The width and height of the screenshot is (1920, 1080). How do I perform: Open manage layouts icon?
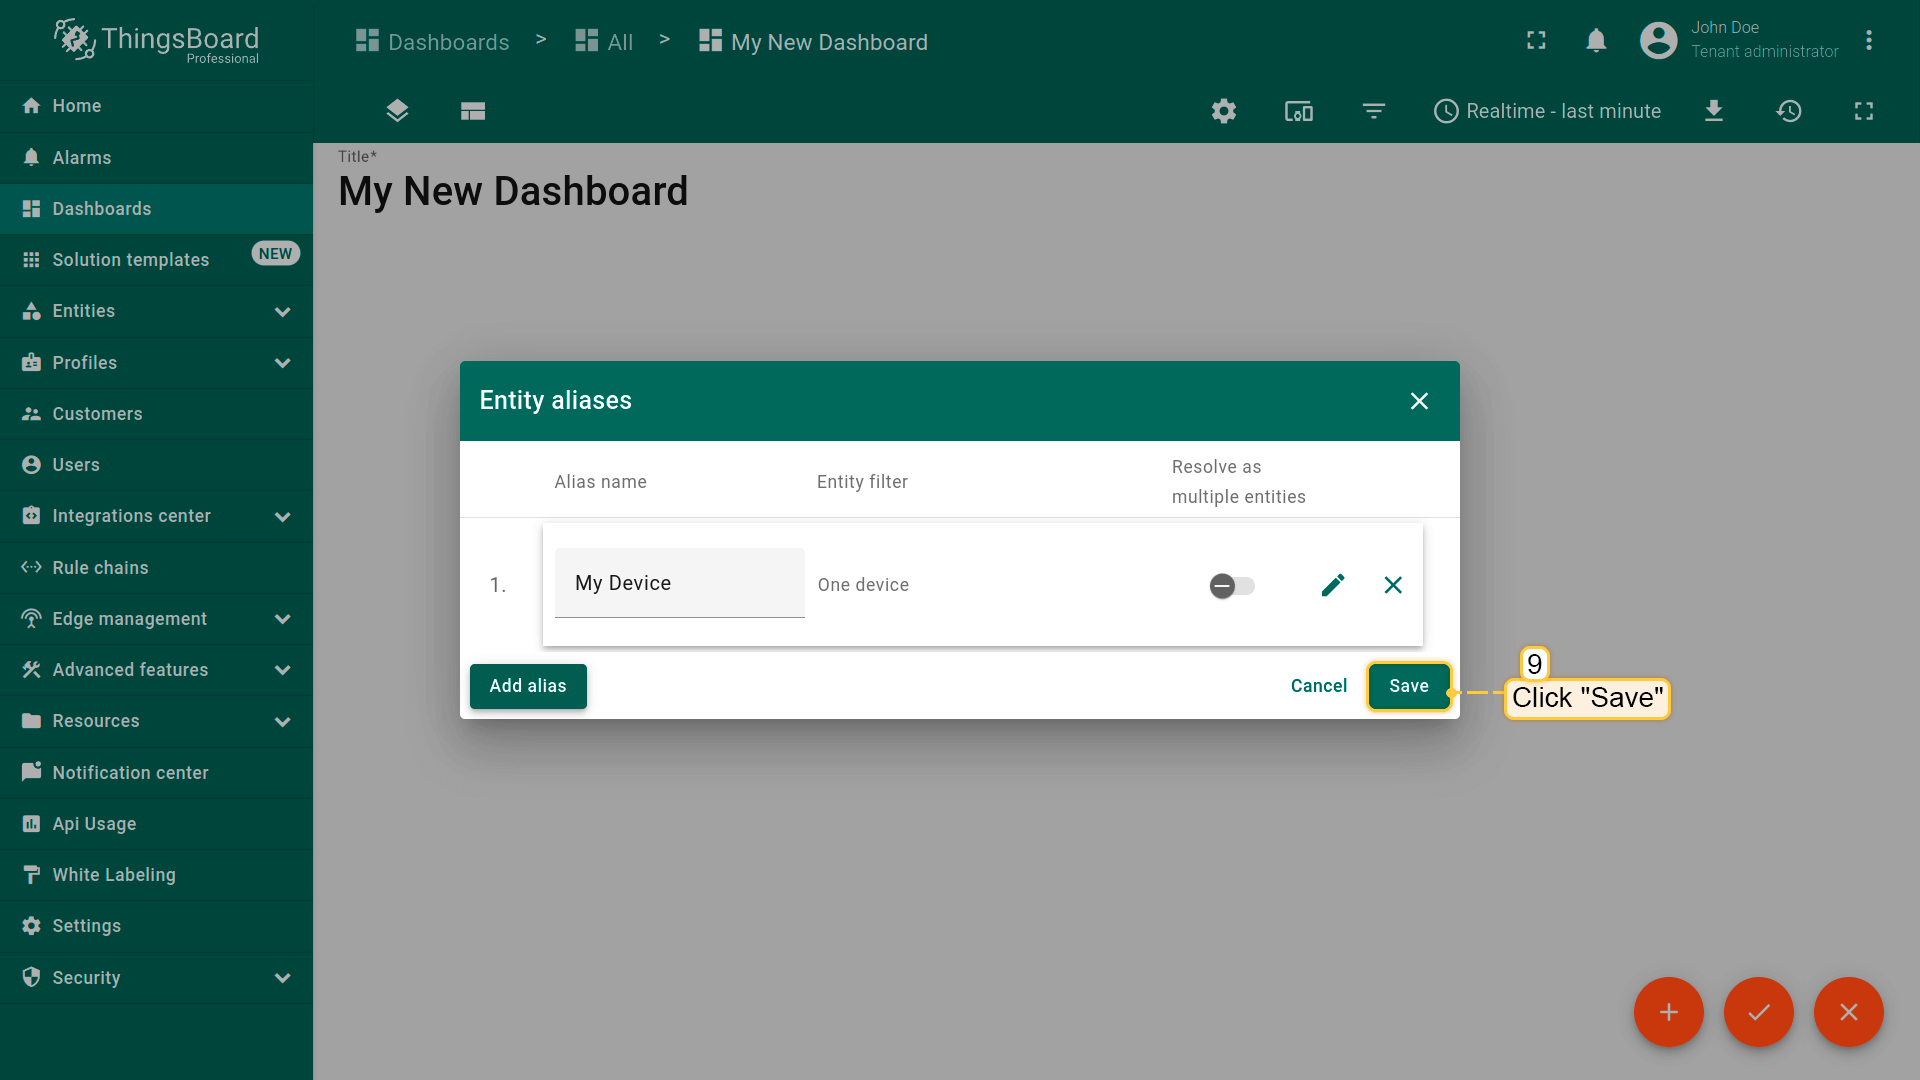[x=473, y=111]
